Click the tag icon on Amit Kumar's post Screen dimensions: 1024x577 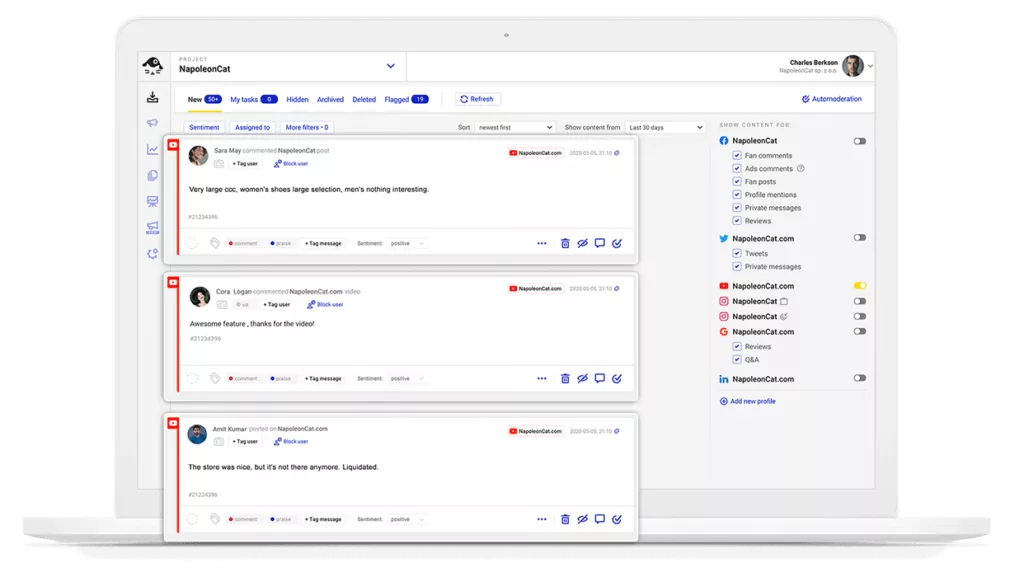(215, 520)
